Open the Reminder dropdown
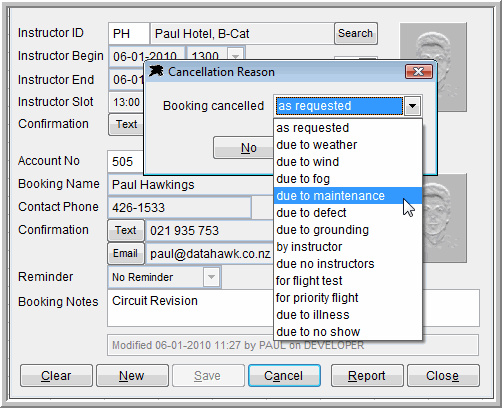502x408 pixels. click(211, 277)
